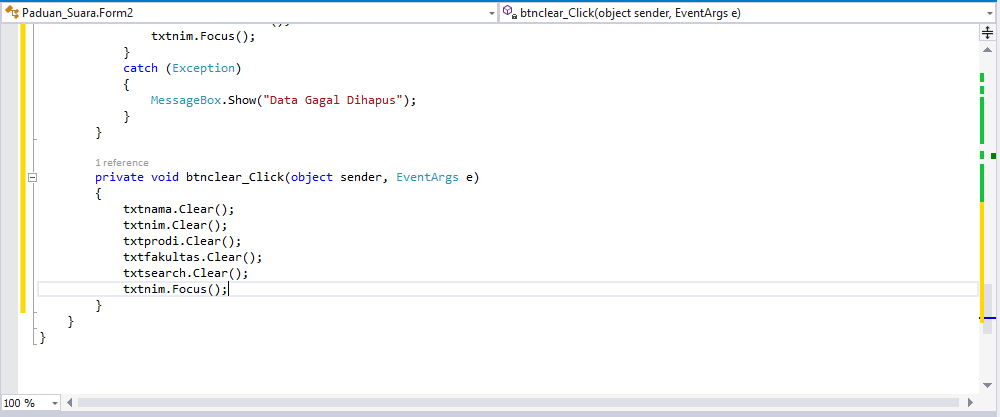Click the MessageBox class name

click(186, 100)
